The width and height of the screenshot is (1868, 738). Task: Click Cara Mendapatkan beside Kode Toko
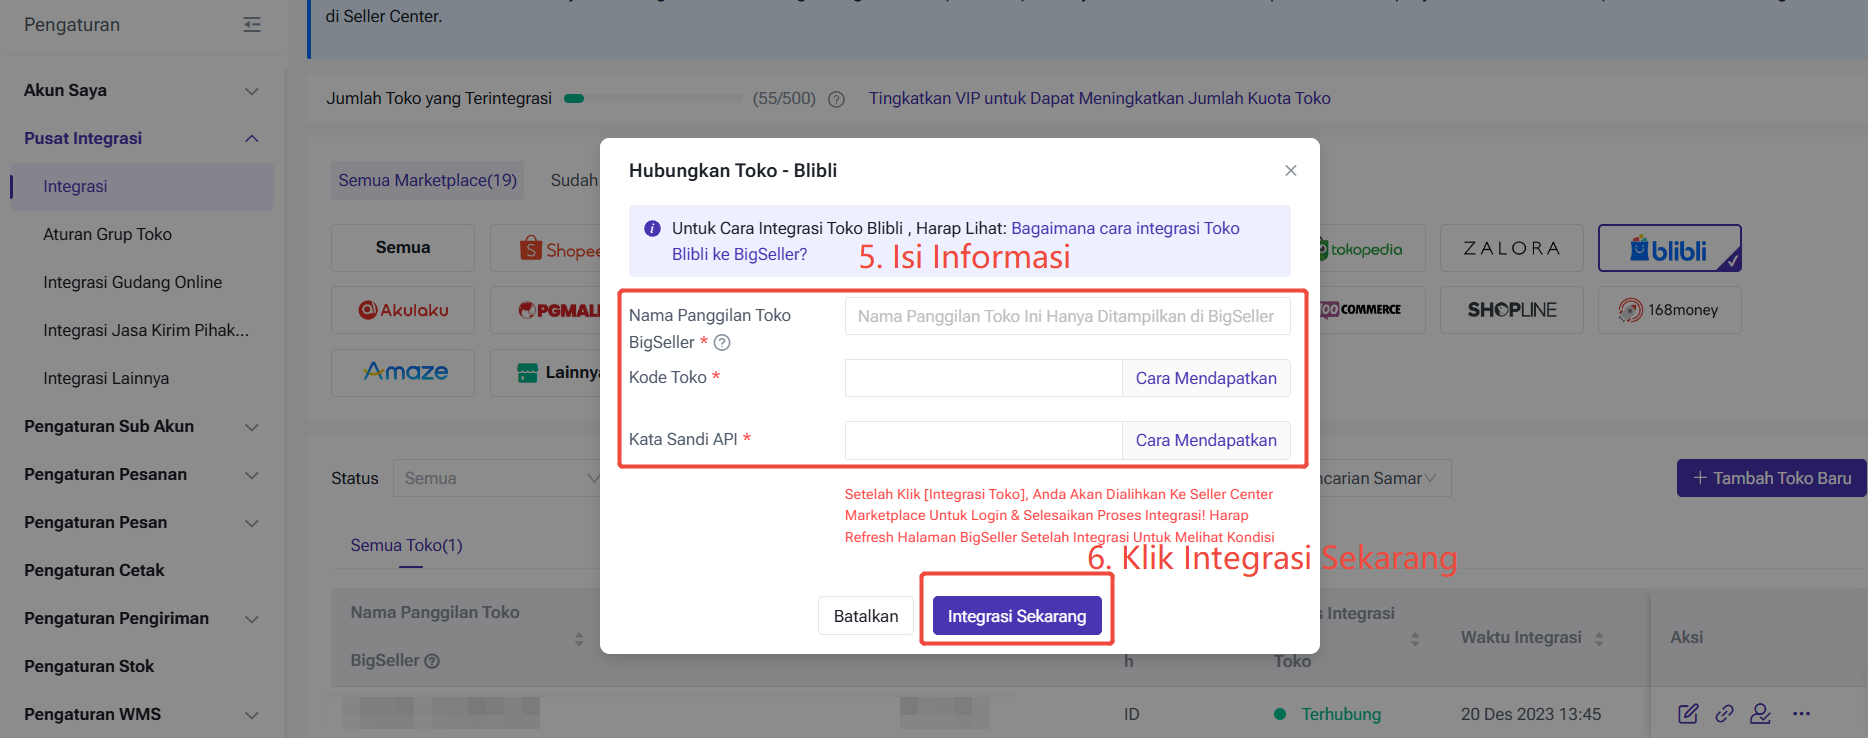(x=1205, y=378)
